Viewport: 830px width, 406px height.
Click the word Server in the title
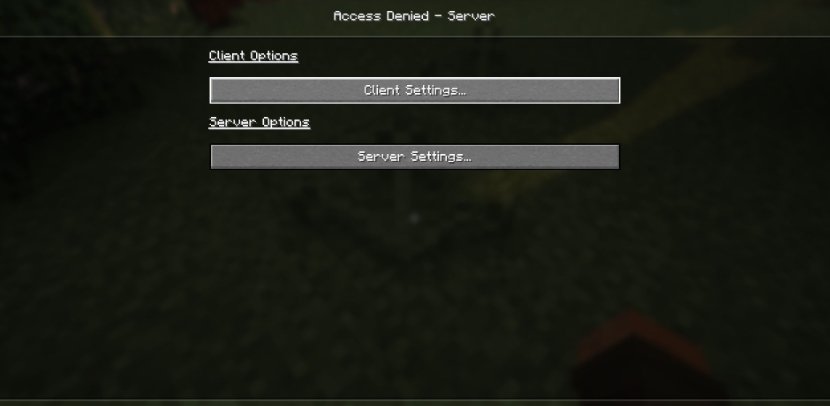pos(471,16)
